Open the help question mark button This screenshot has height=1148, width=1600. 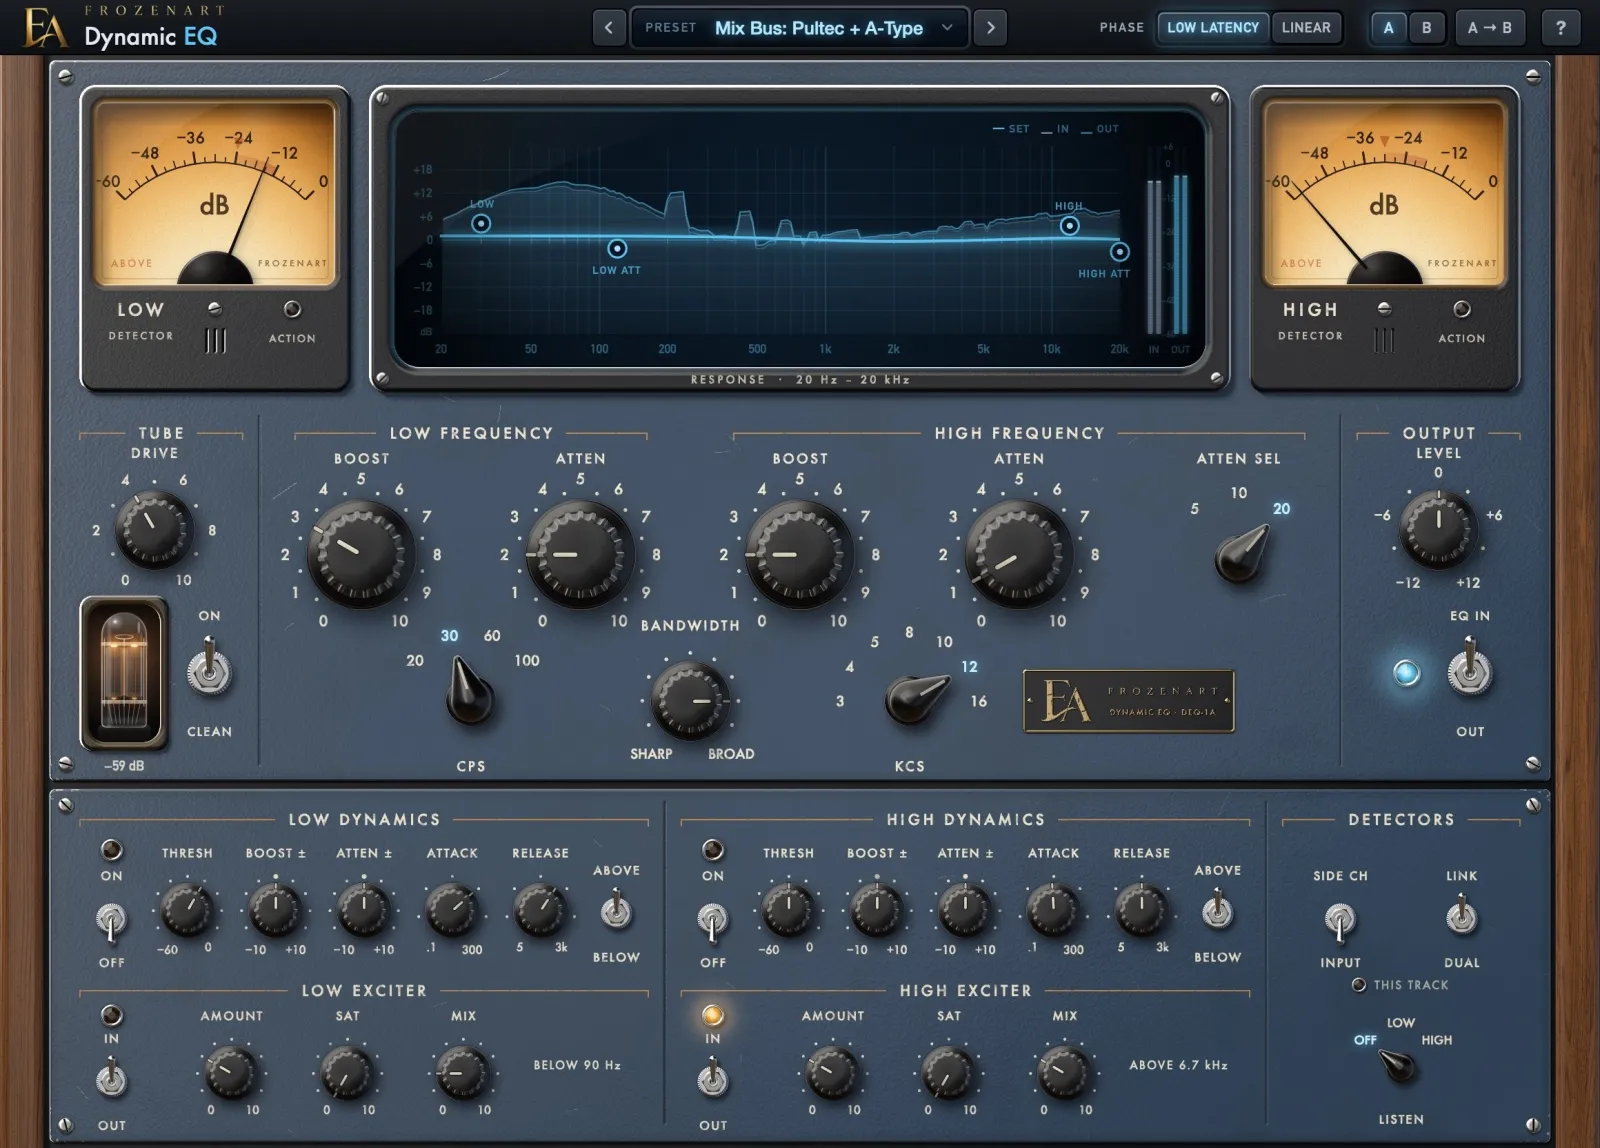click(1561, 28)
